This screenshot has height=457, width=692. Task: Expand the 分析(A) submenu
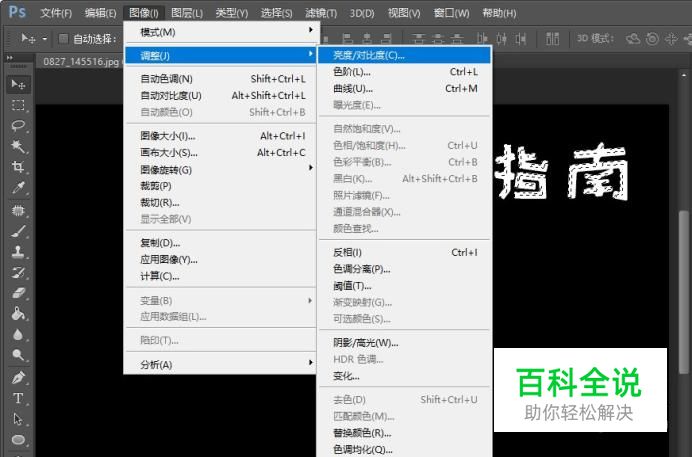[x=221, y=364]
